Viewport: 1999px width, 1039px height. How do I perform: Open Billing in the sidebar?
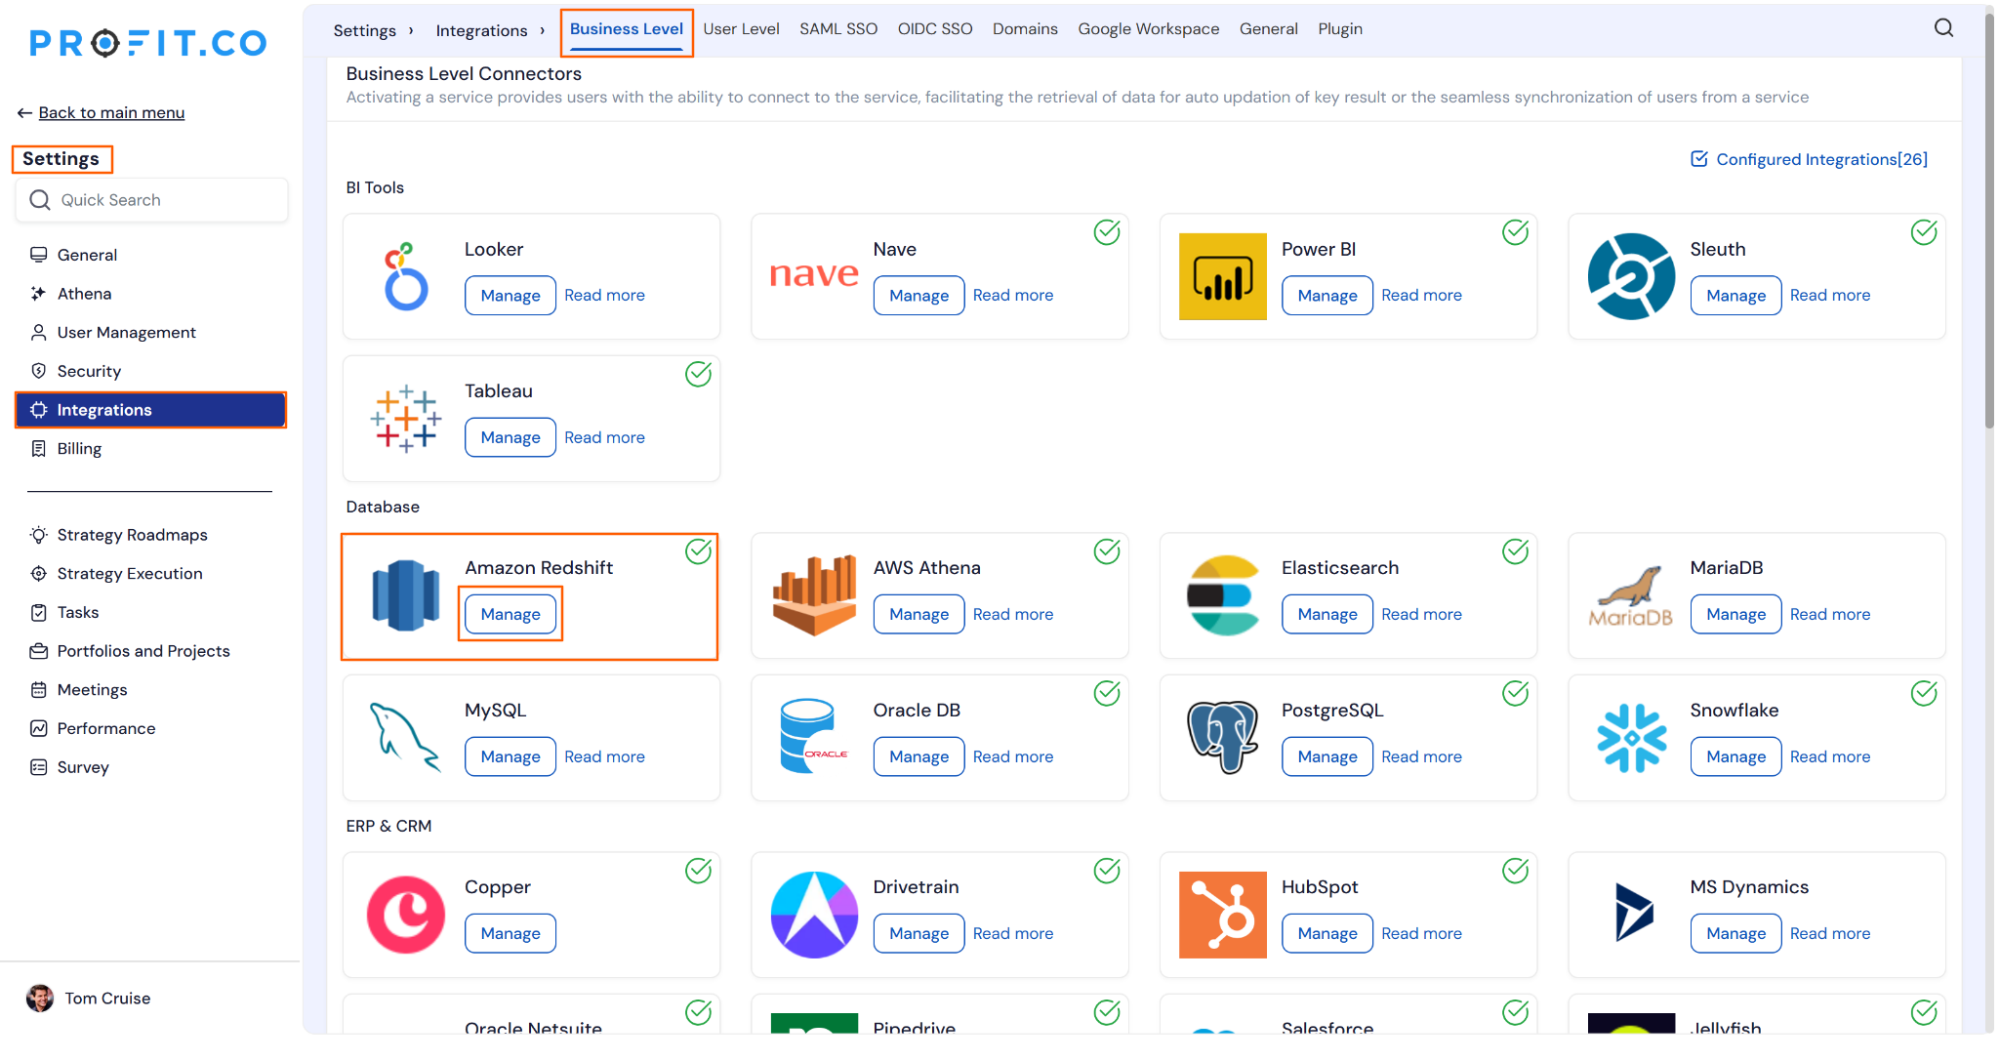[x=150, y=448]
